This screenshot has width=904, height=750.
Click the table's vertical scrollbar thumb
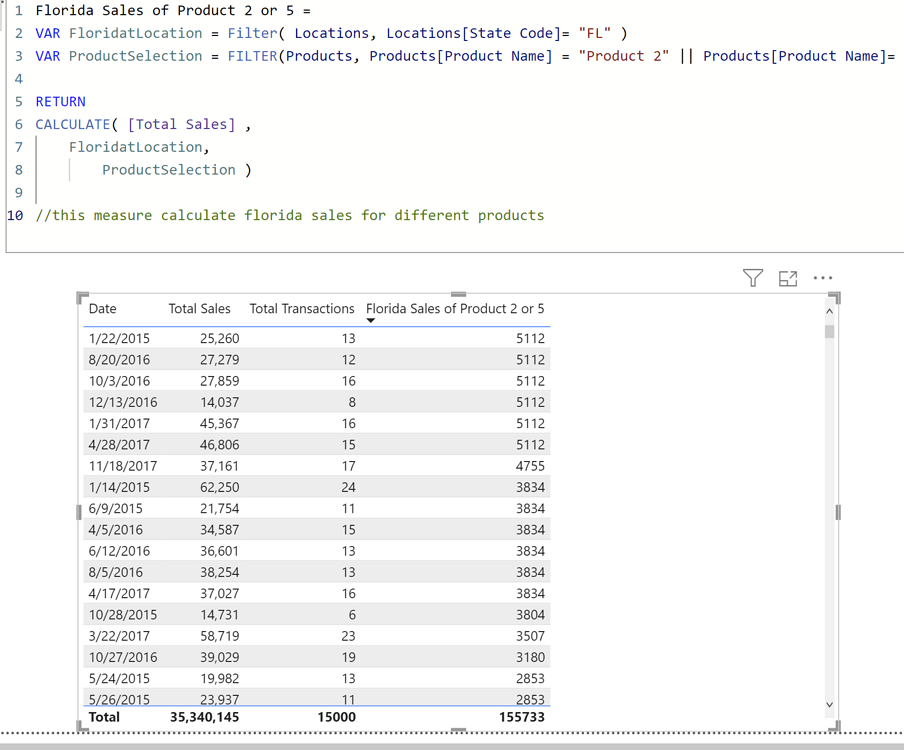click(x=829, y=332)
